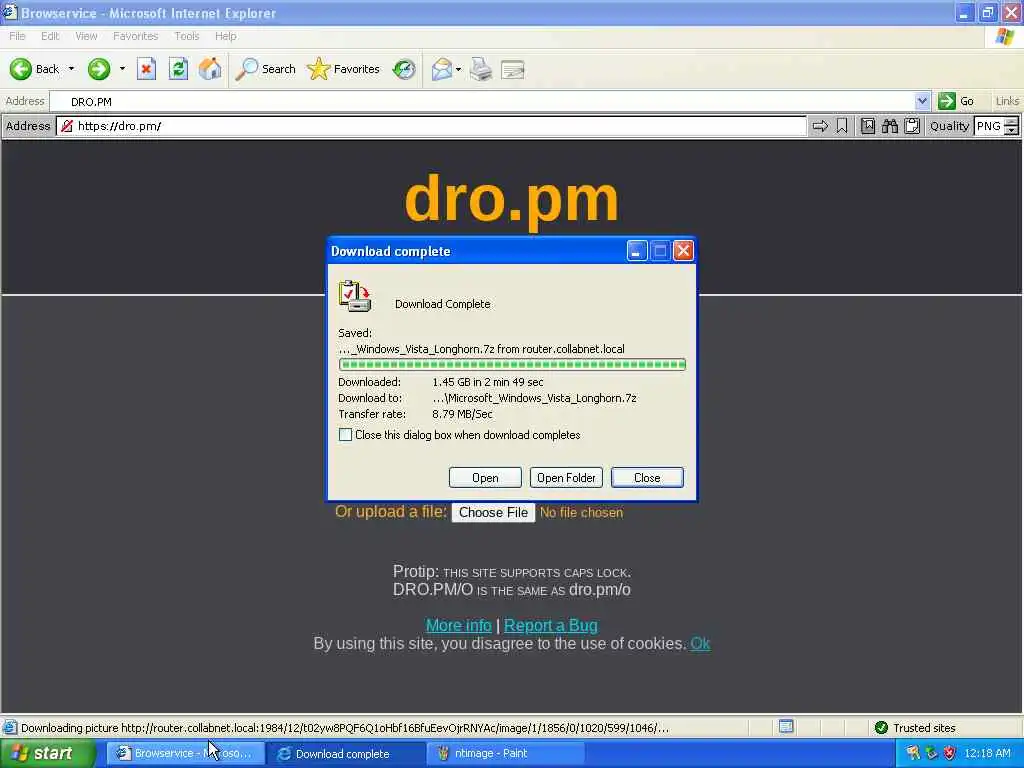
Task: Click the Mail envelope icon
Action: click(x=442, y=69)
